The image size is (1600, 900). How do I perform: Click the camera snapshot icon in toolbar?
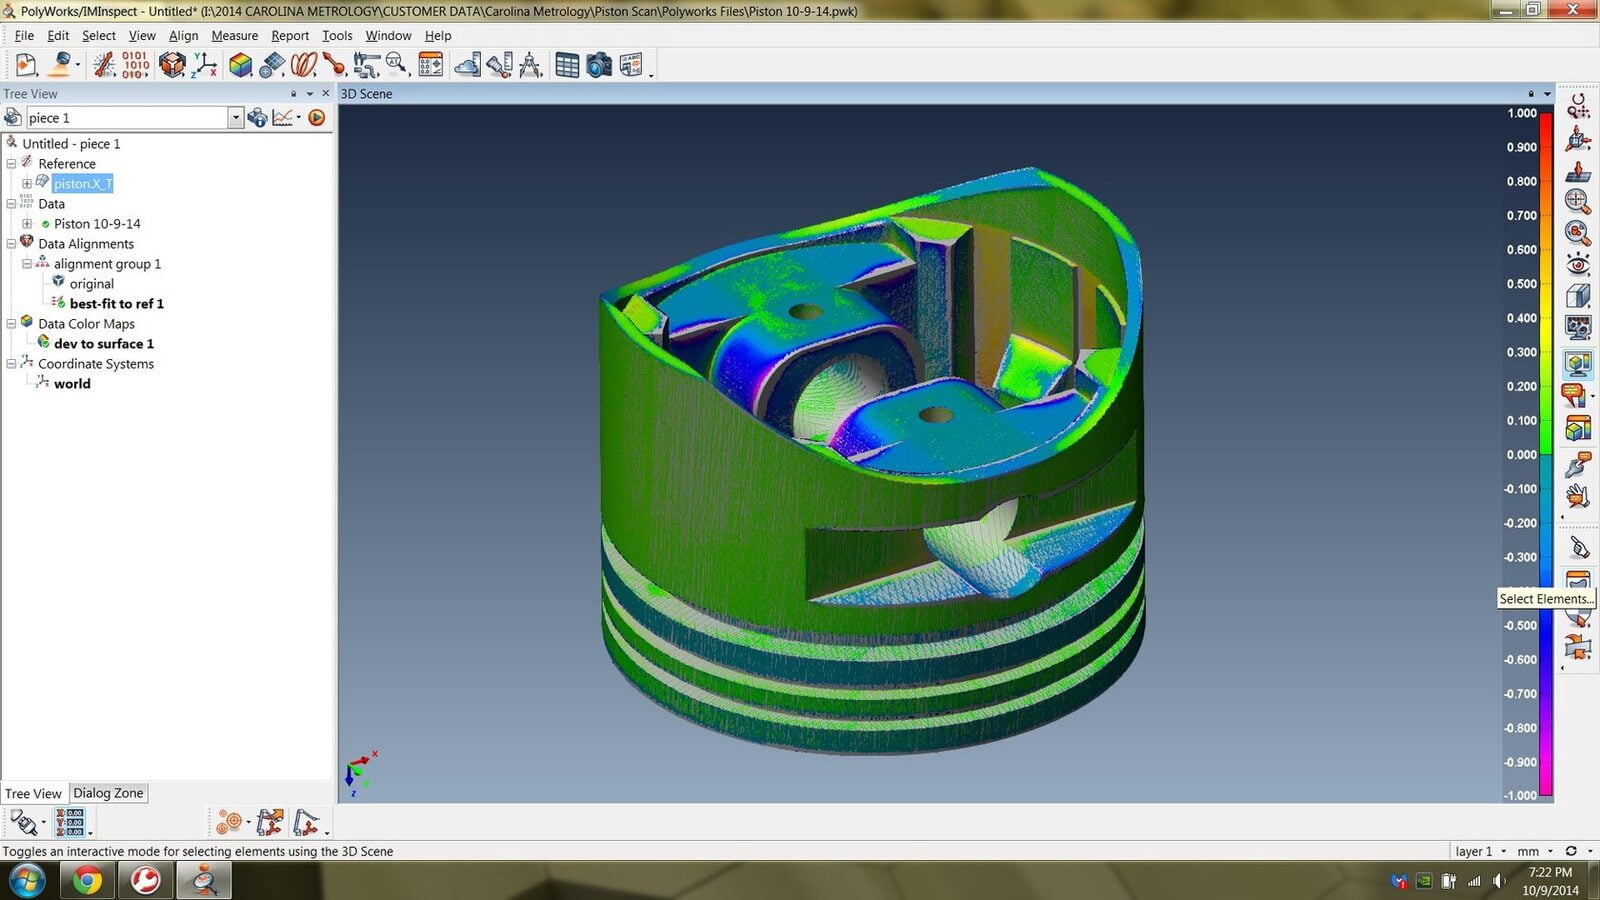[598, 66]
